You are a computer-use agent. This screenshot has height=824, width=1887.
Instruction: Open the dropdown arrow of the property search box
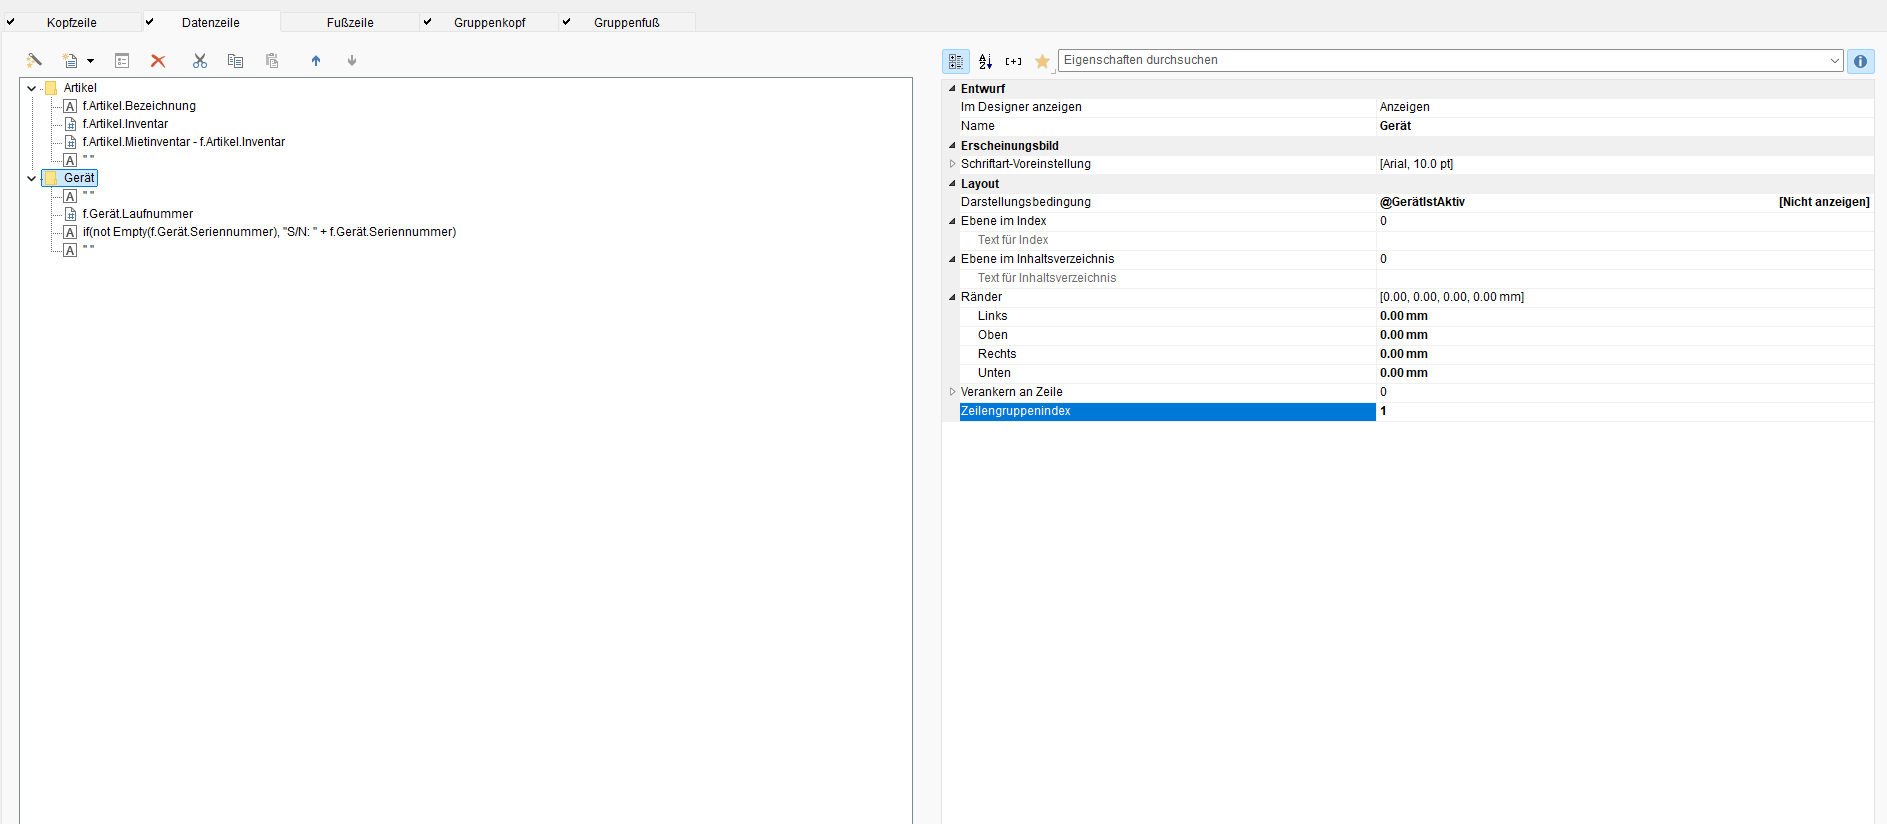(x=1834, y=61)
